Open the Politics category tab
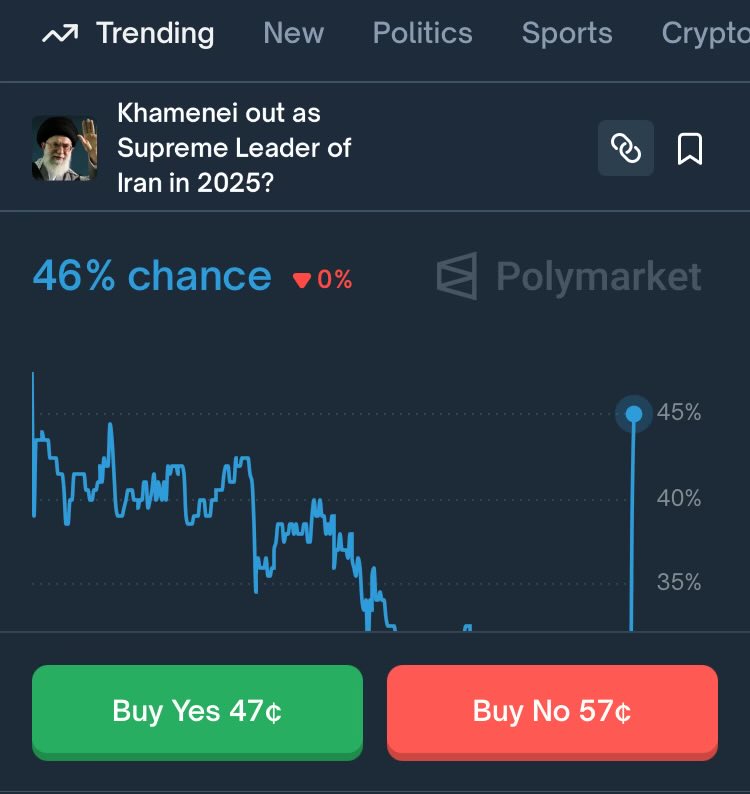This screenshot has height=794, width=750. point(422,33)
